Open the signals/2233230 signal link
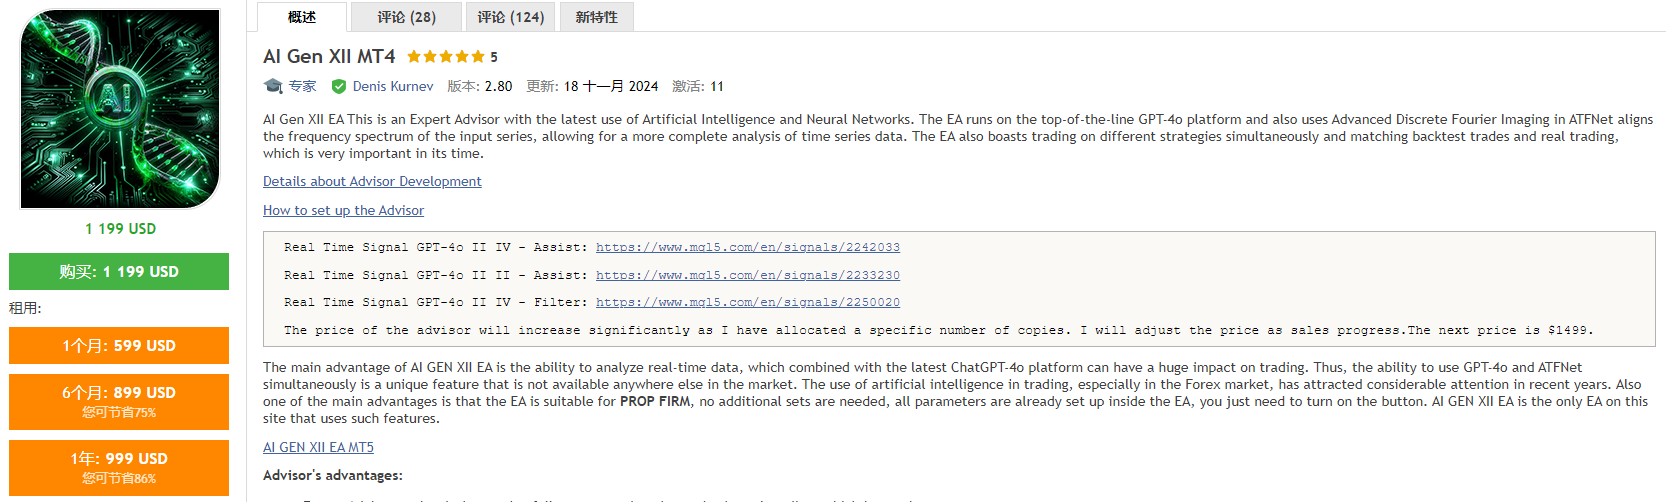The width and height of the screenshot is (1666, 502). pos(748,275)
